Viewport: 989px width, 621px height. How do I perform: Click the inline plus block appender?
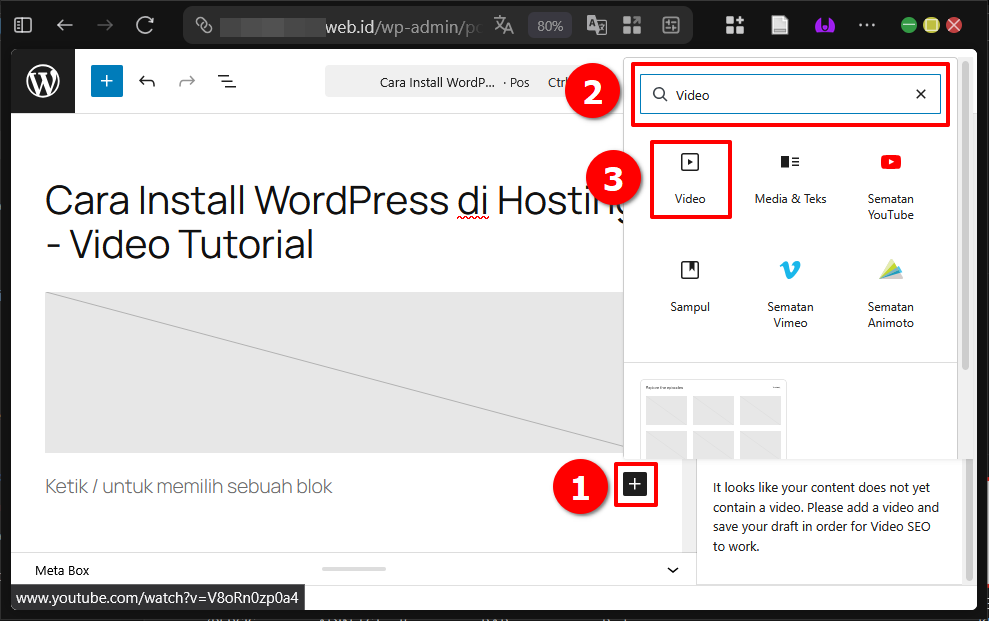pyautogui.click(x=635, y=484)
